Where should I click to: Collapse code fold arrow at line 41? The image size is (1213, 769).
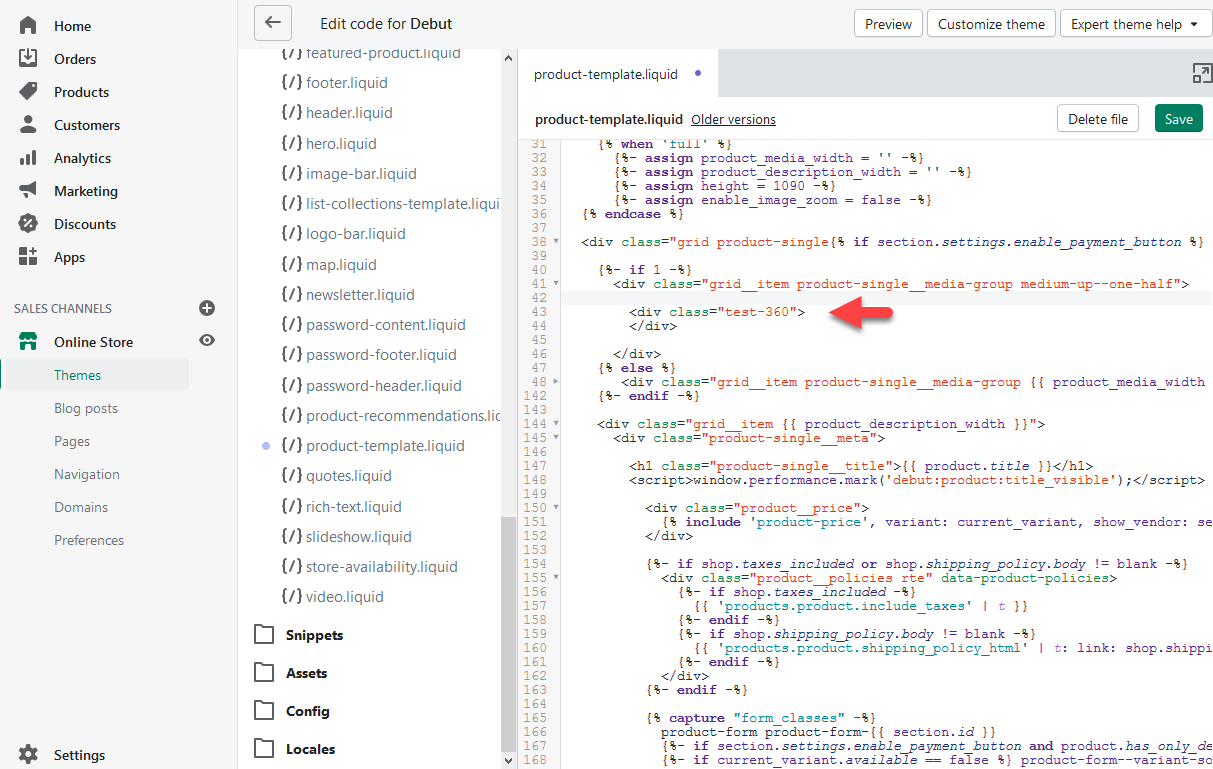(x=555, y=284)
